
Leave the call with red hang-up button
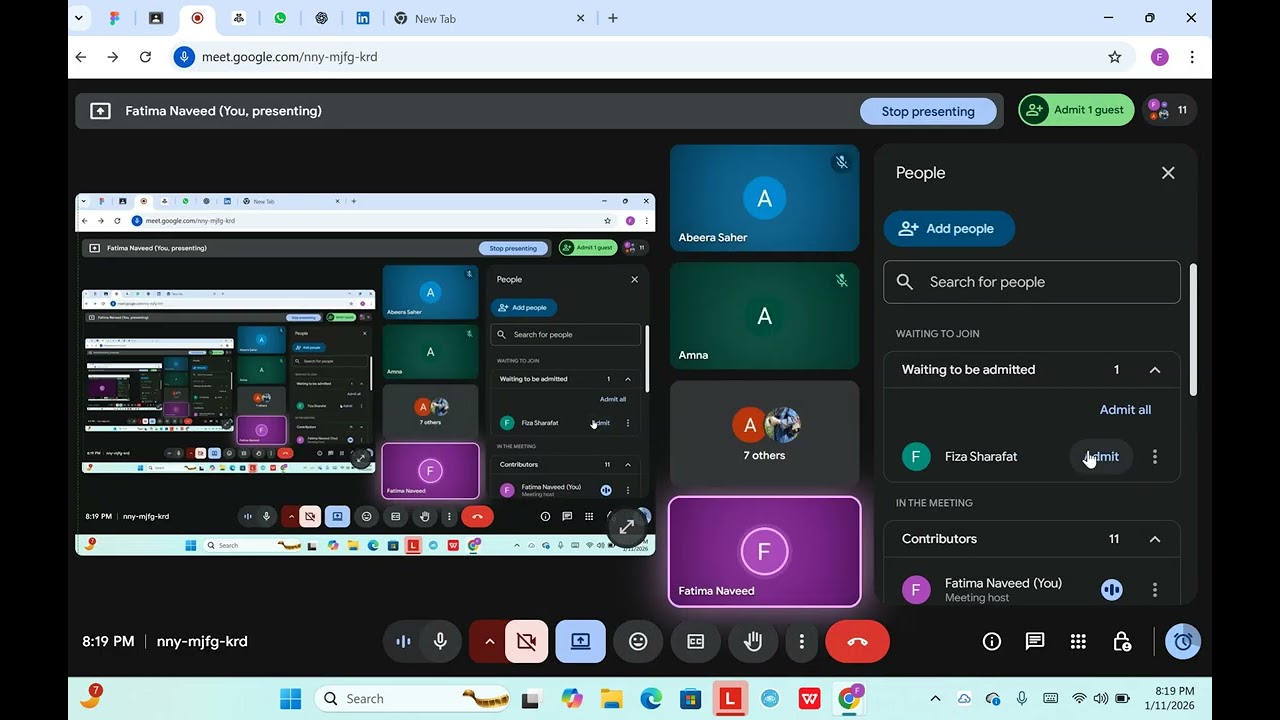click(x=857, y=642)
